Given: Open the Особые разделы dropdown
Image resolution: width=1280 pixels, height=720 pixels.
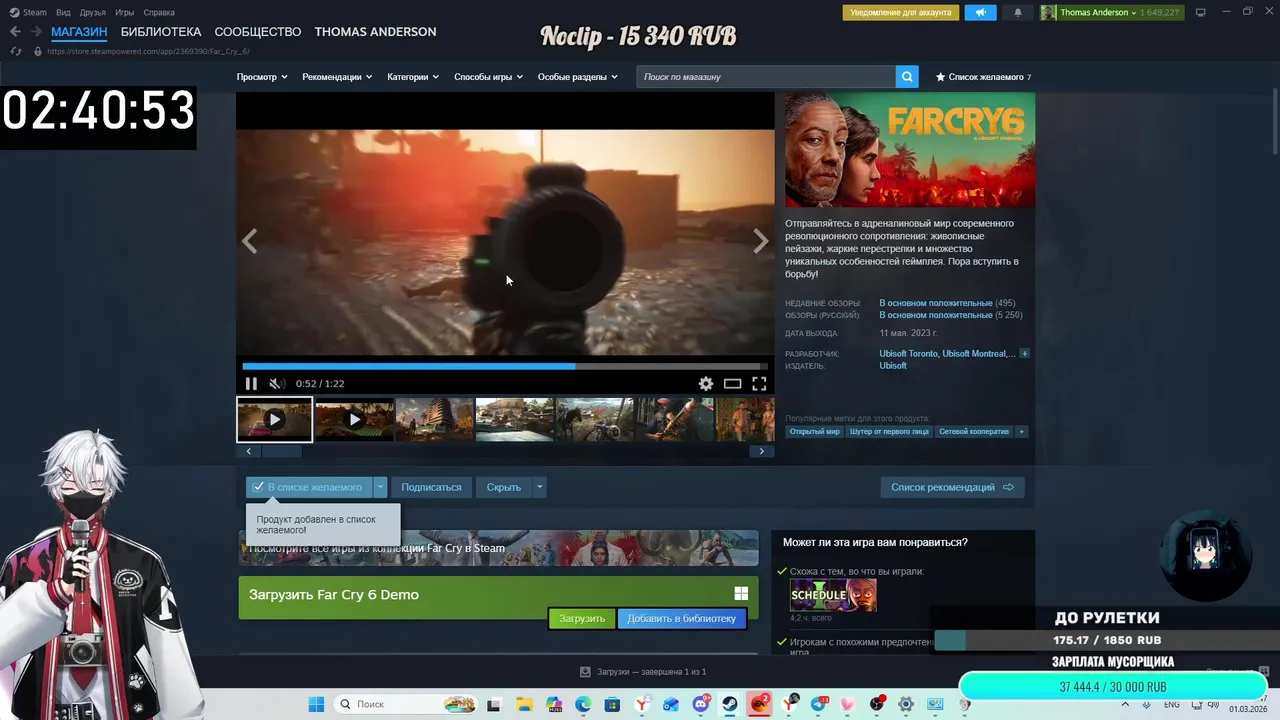Looking at the screenshot, I should coord(578,77).
